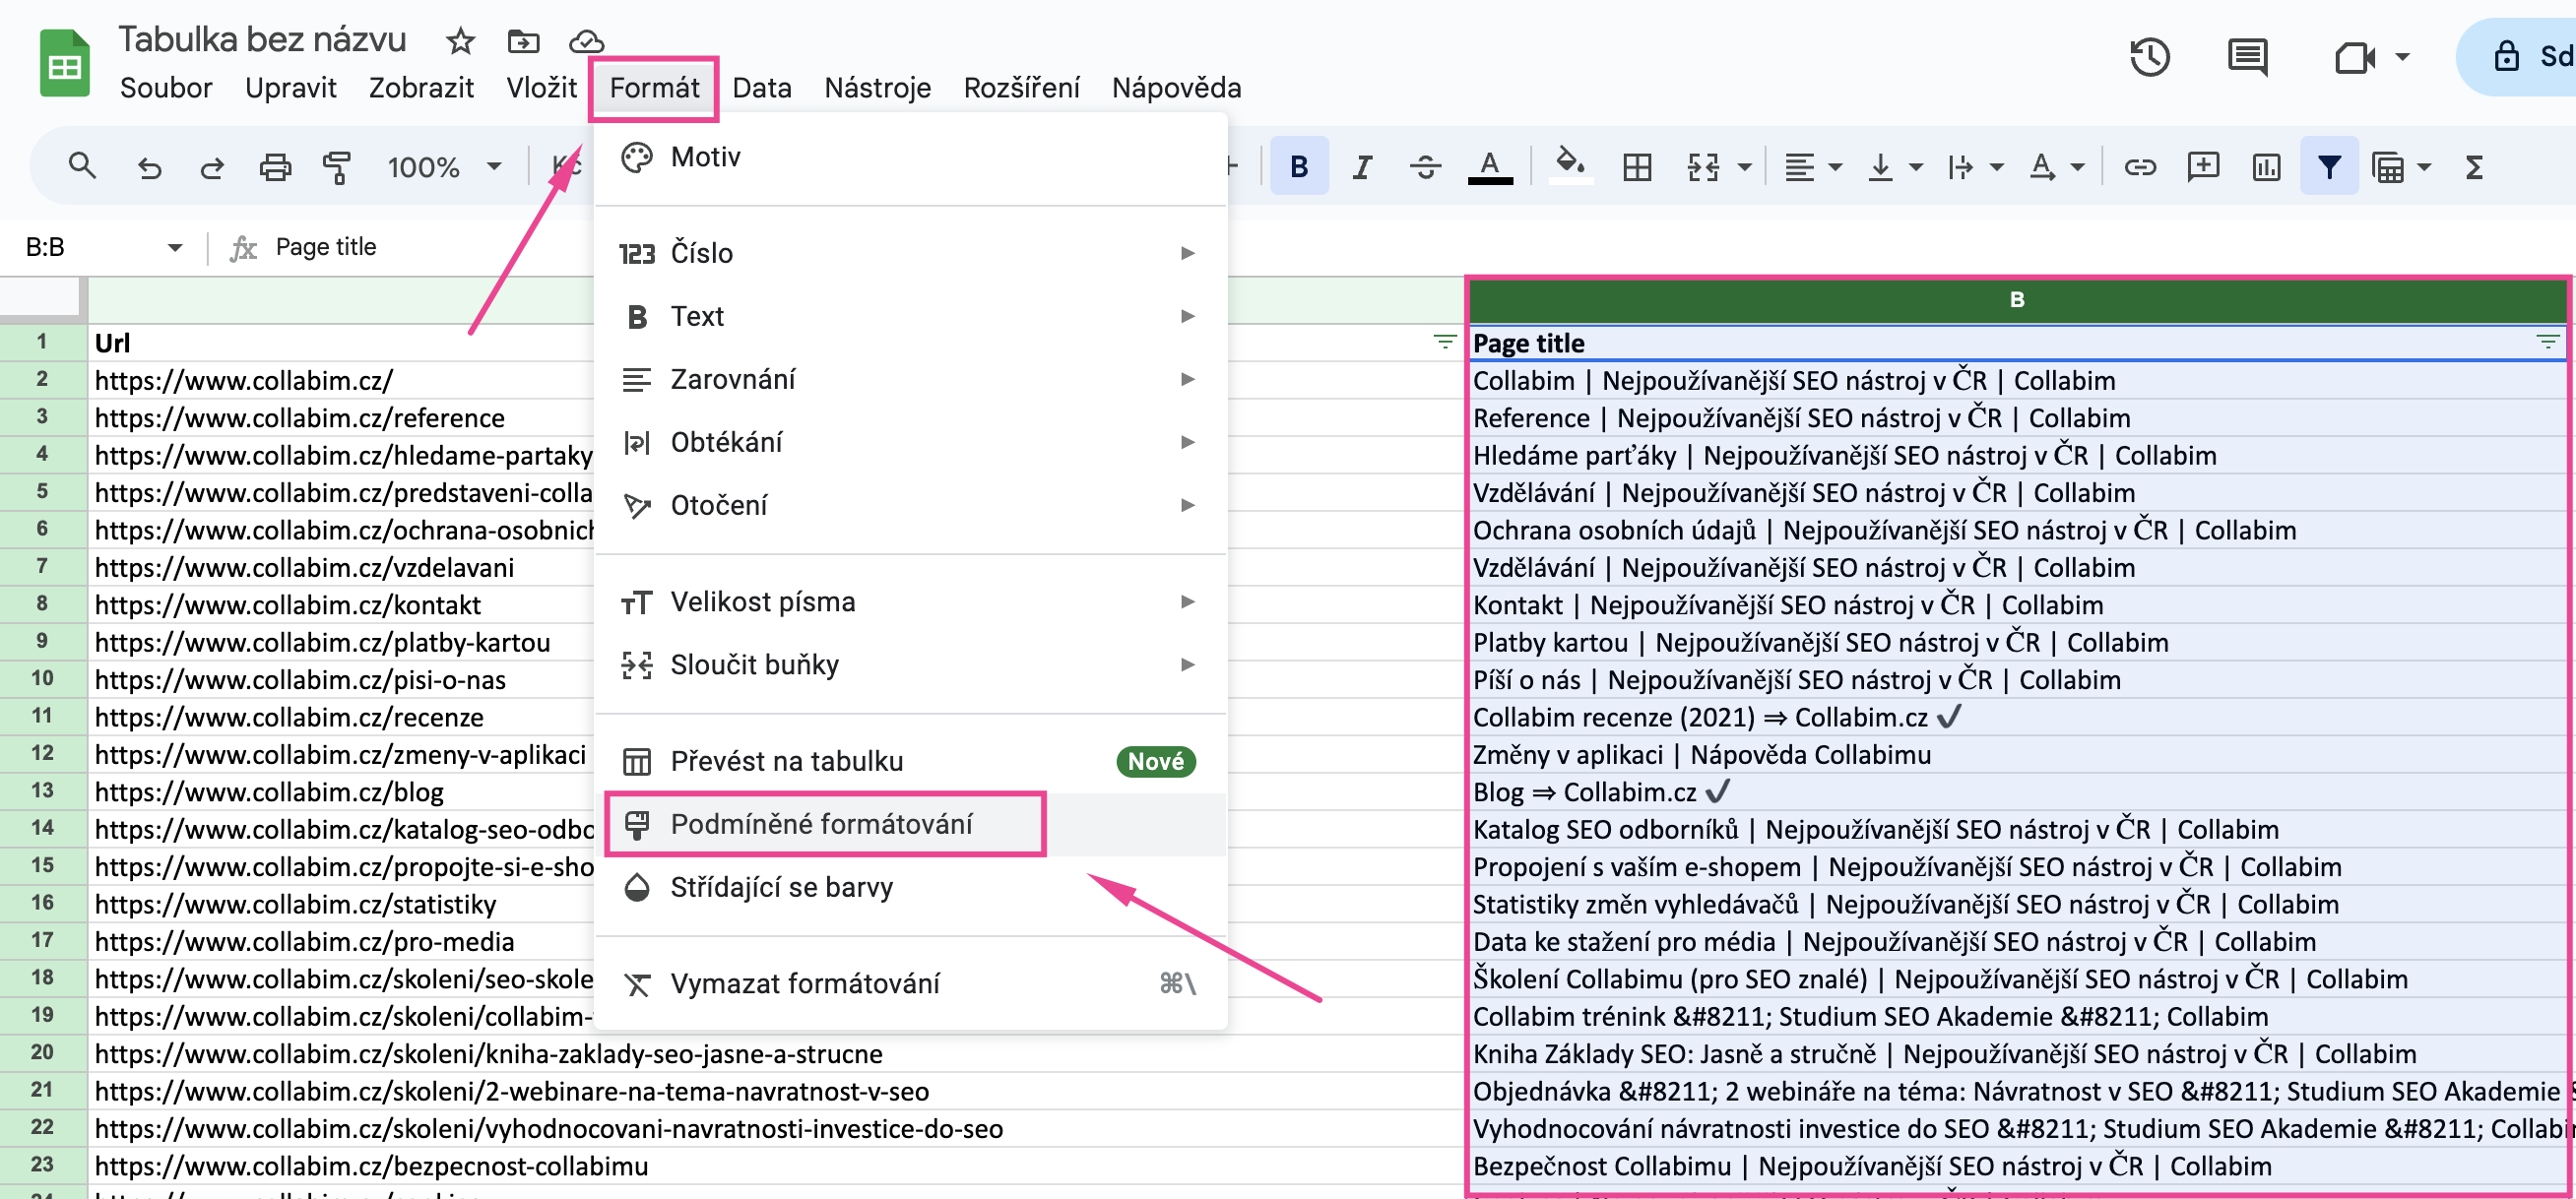
Task: Click document title Tabulka bez názvu
Action: (262, 39)
